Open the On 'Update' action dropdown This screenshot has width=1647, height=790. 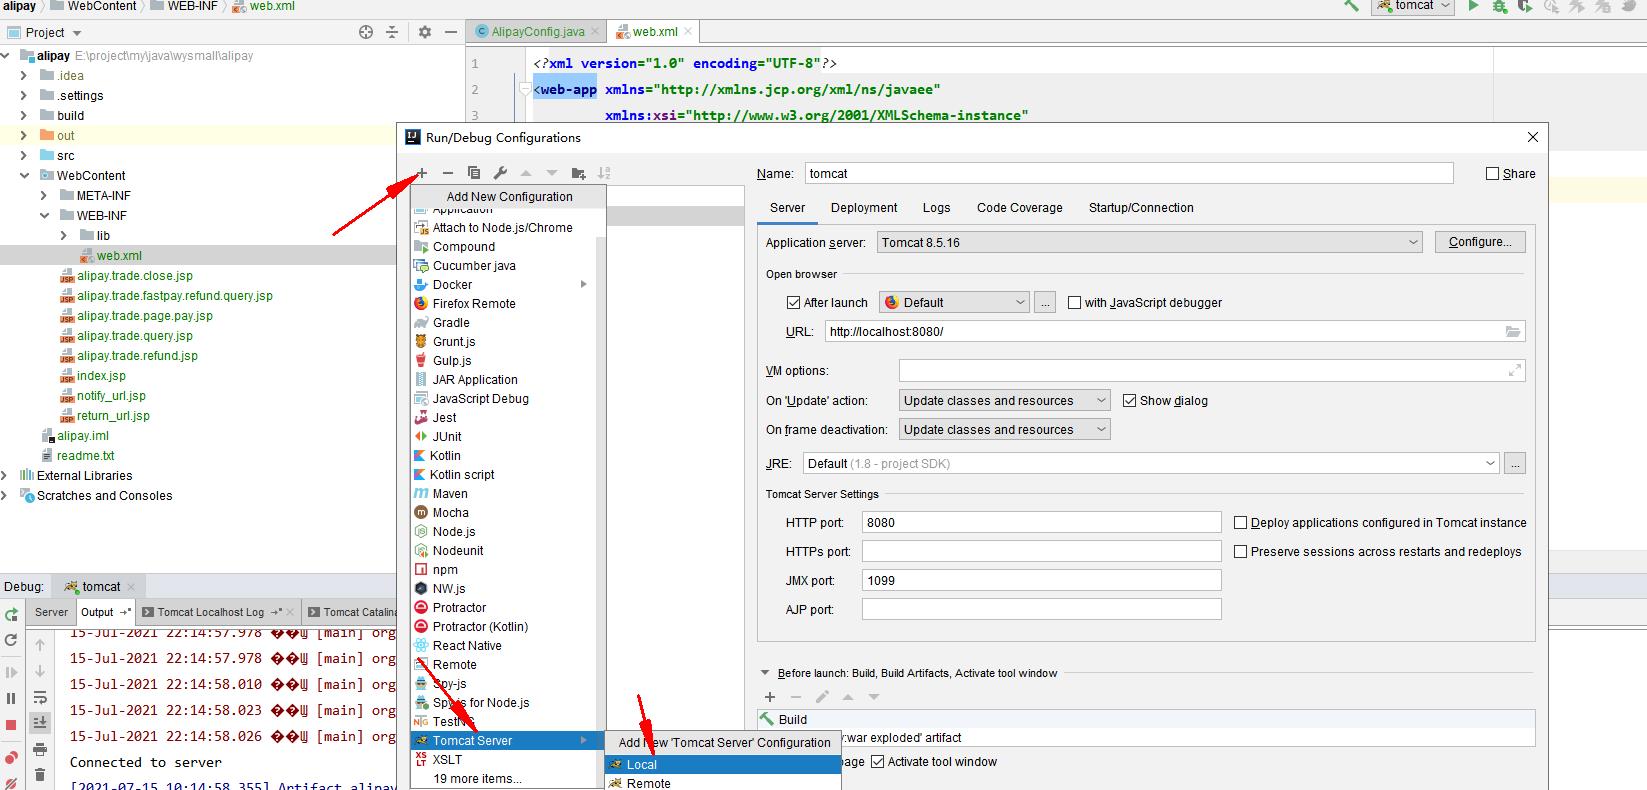(x=1004, y=400)
